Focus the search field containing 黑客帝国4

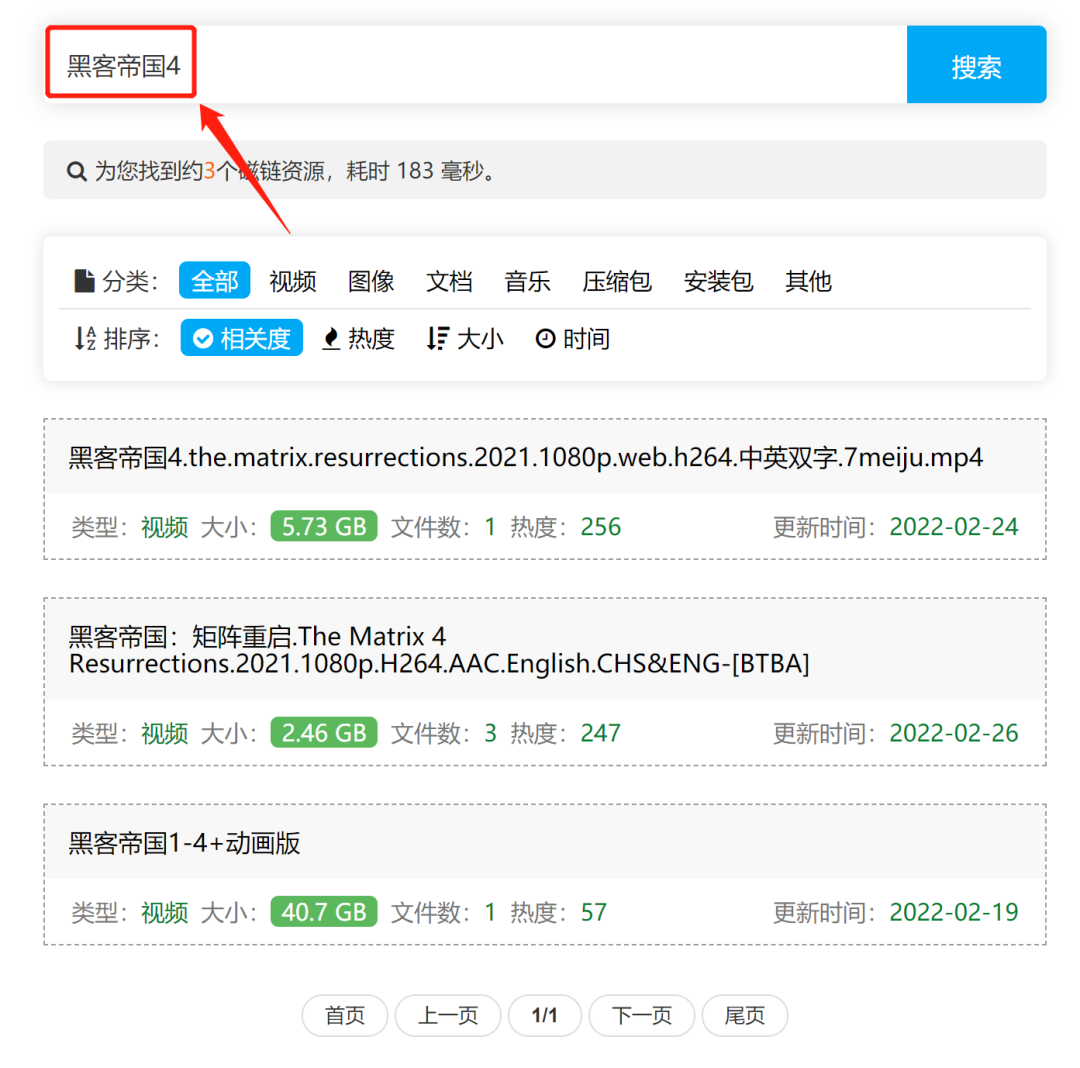pyautogui.click(x=475, y=65)
